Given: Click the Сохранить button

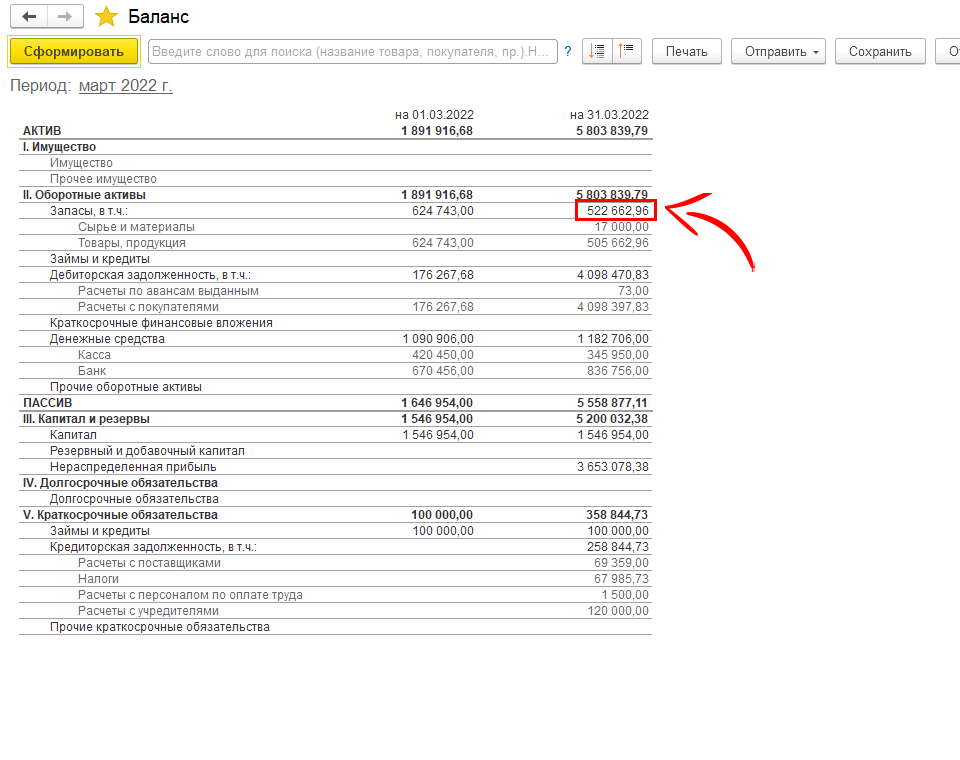Looking at the screenshot, I should 880,52.
